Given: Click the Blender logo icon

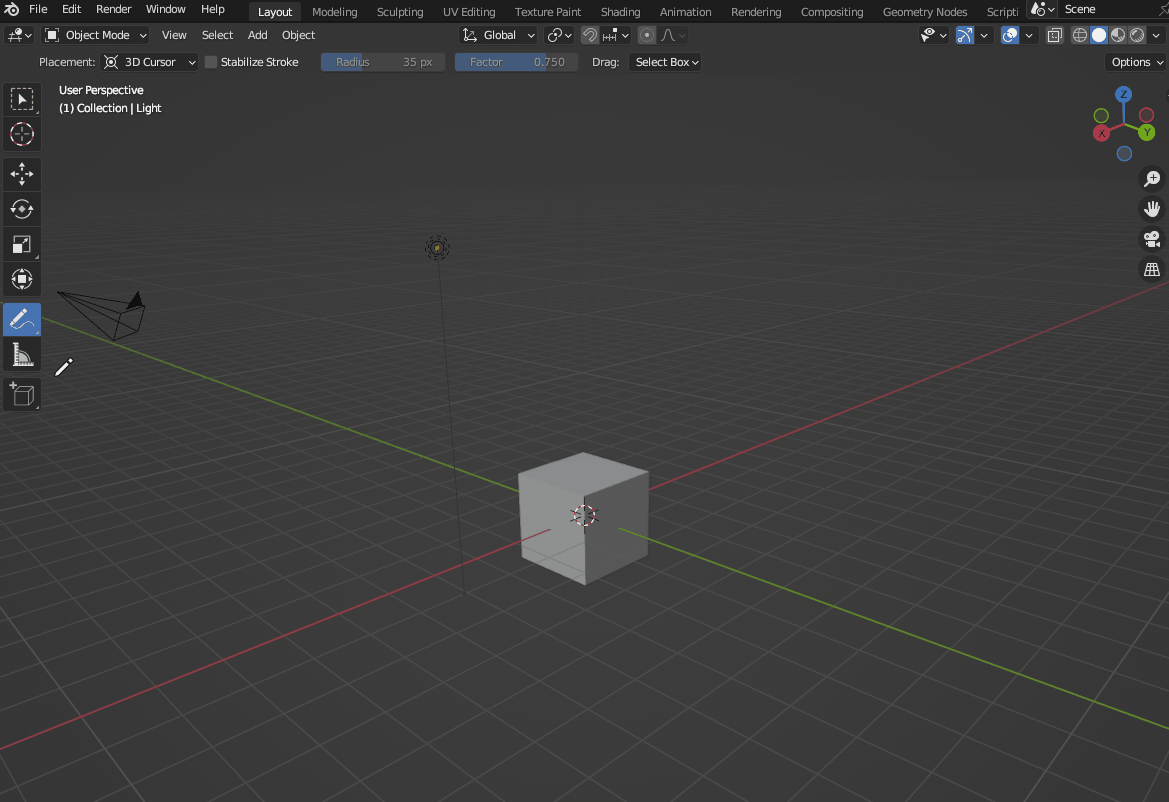Looking at the screenshot, I should [11, 9].
